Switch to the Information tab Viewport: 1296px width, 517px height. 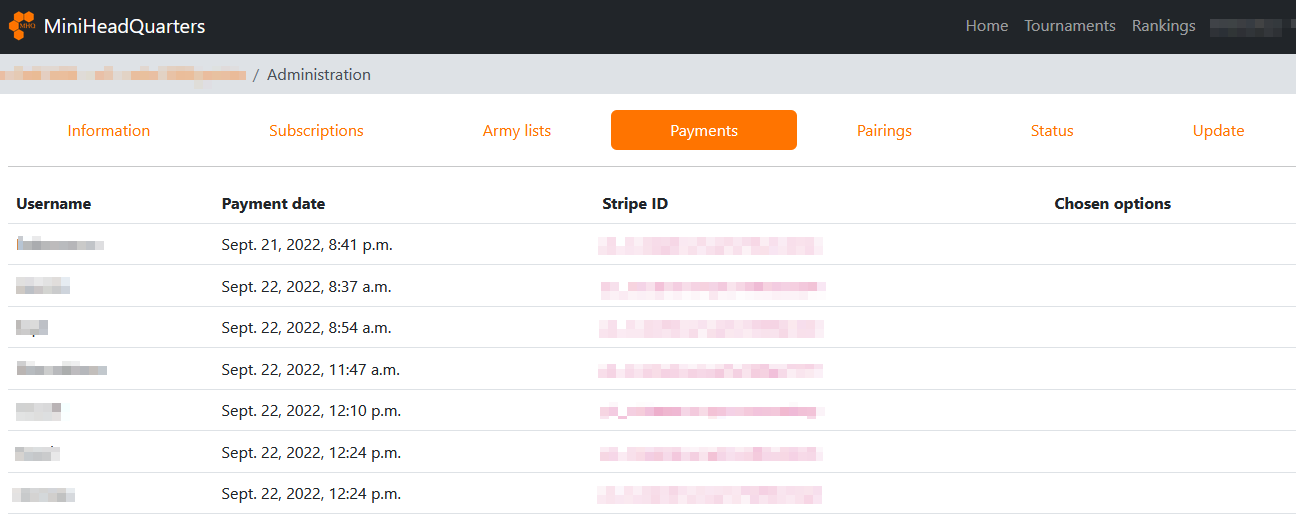109,131
